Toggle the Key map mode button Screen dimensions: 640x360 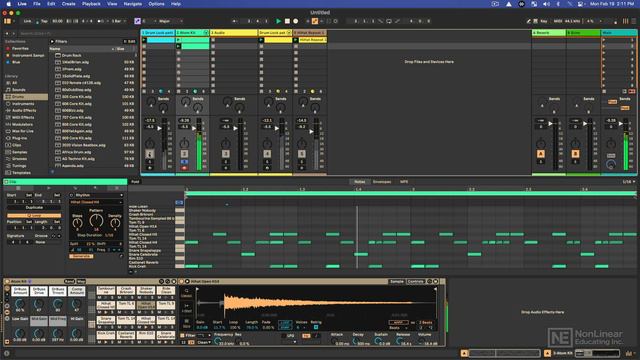click(543, 21)
